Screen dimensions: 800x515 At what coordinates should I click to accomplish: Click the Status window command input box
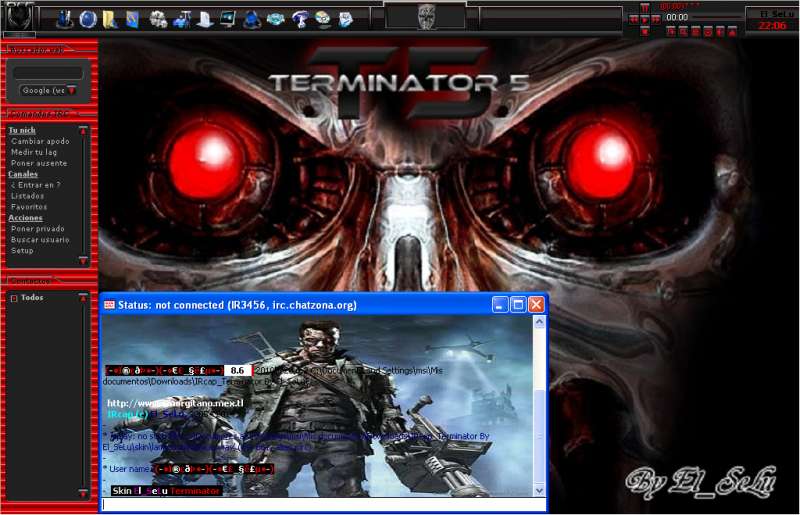click(x=323, y=504)
